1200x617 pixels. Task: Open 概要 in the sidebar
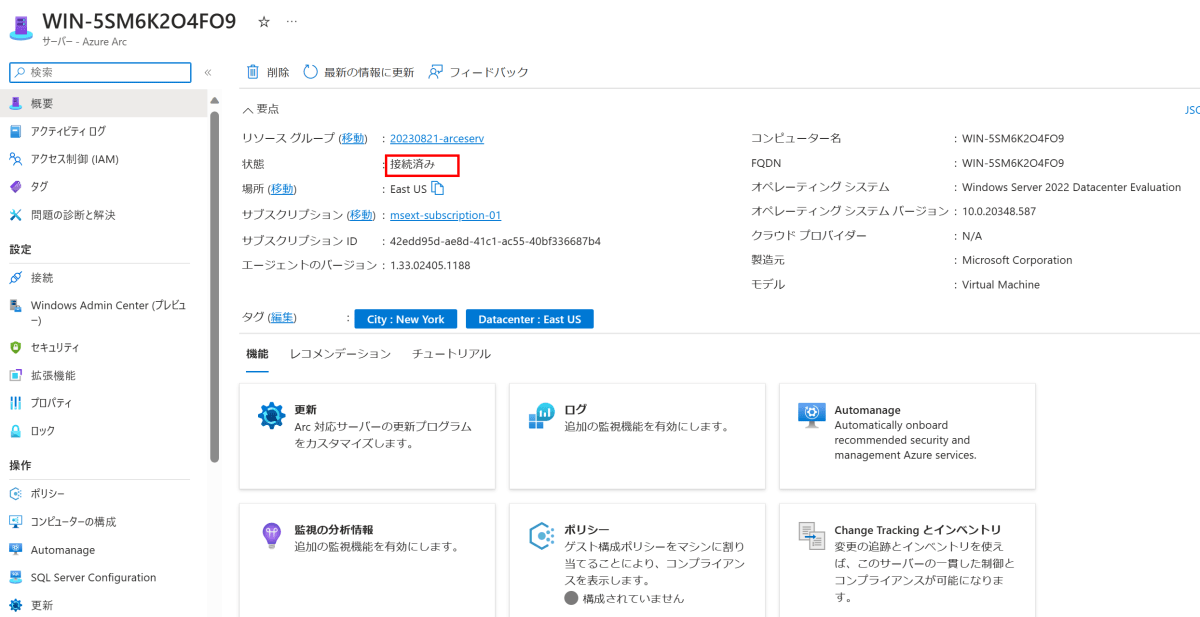[104, 103]
